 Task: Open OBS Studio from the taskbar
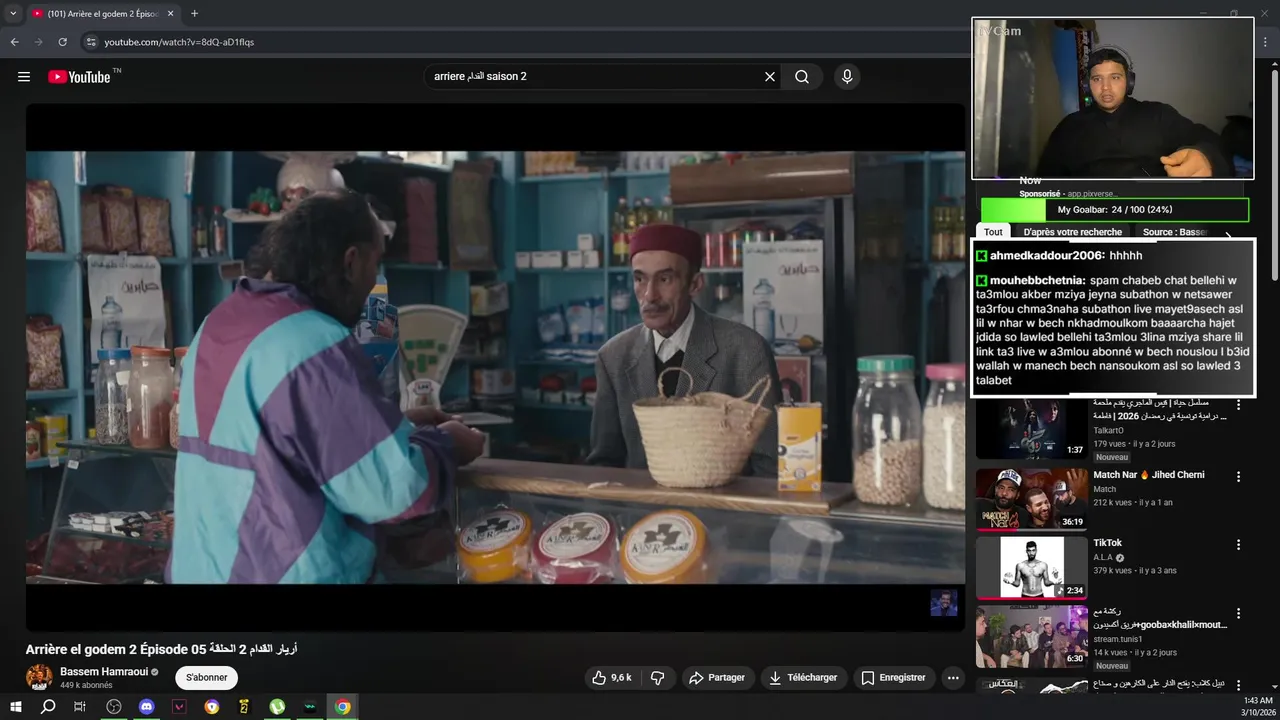point(114,706)
